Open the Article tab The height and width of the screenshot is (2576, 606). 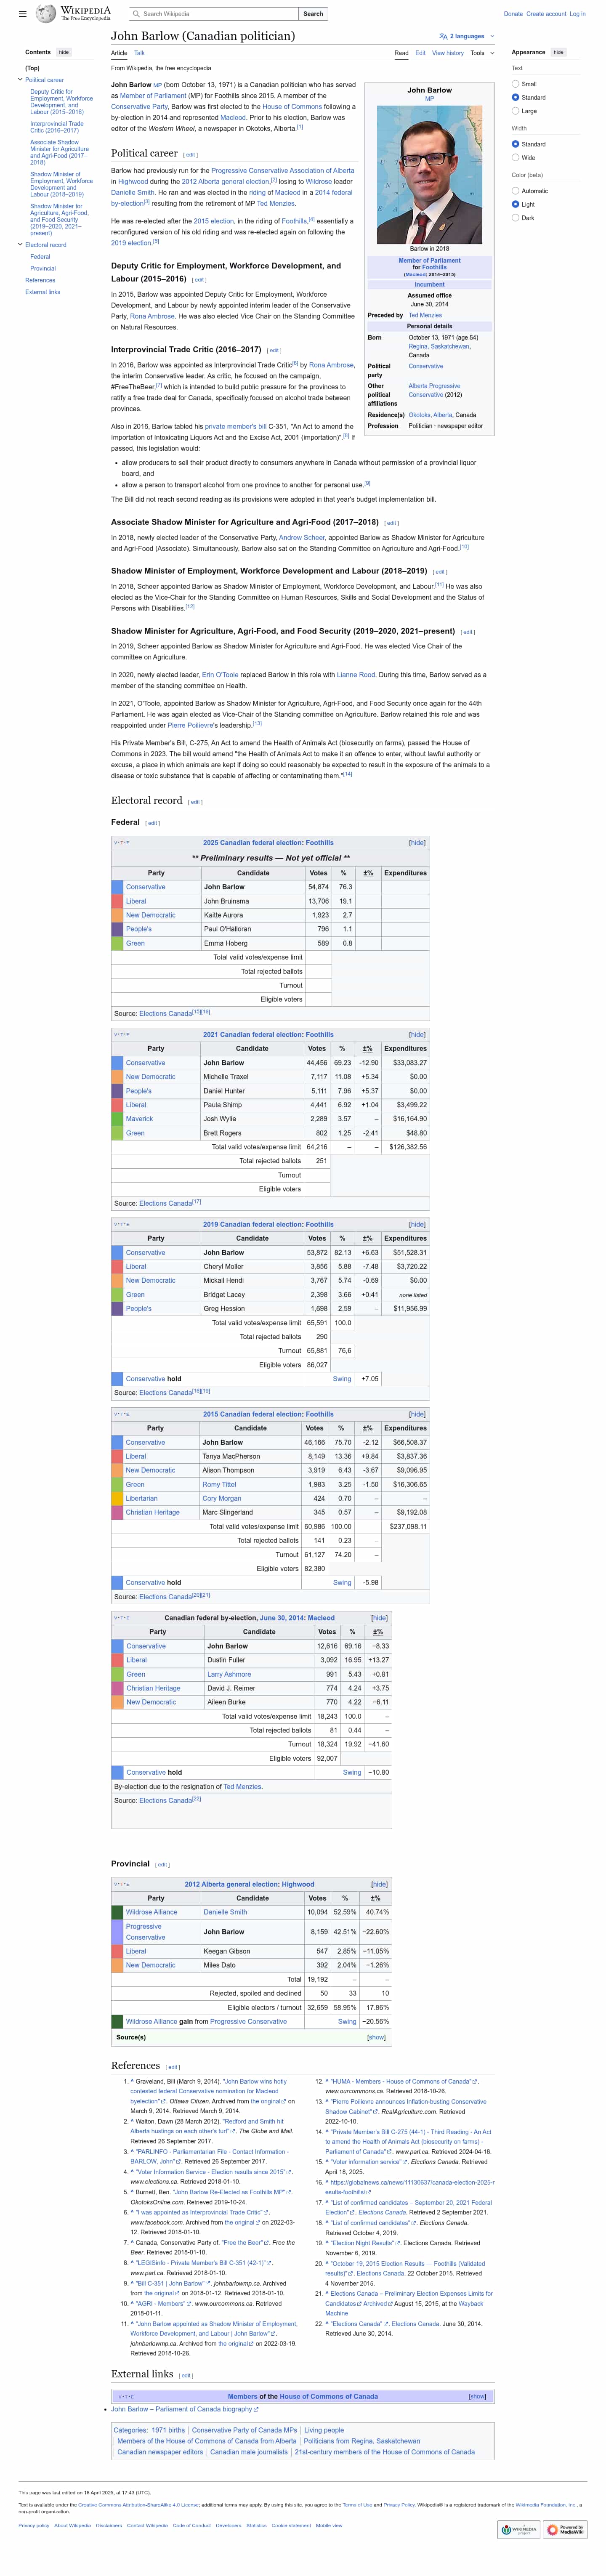pyautogui.click(x=119, y=53)
